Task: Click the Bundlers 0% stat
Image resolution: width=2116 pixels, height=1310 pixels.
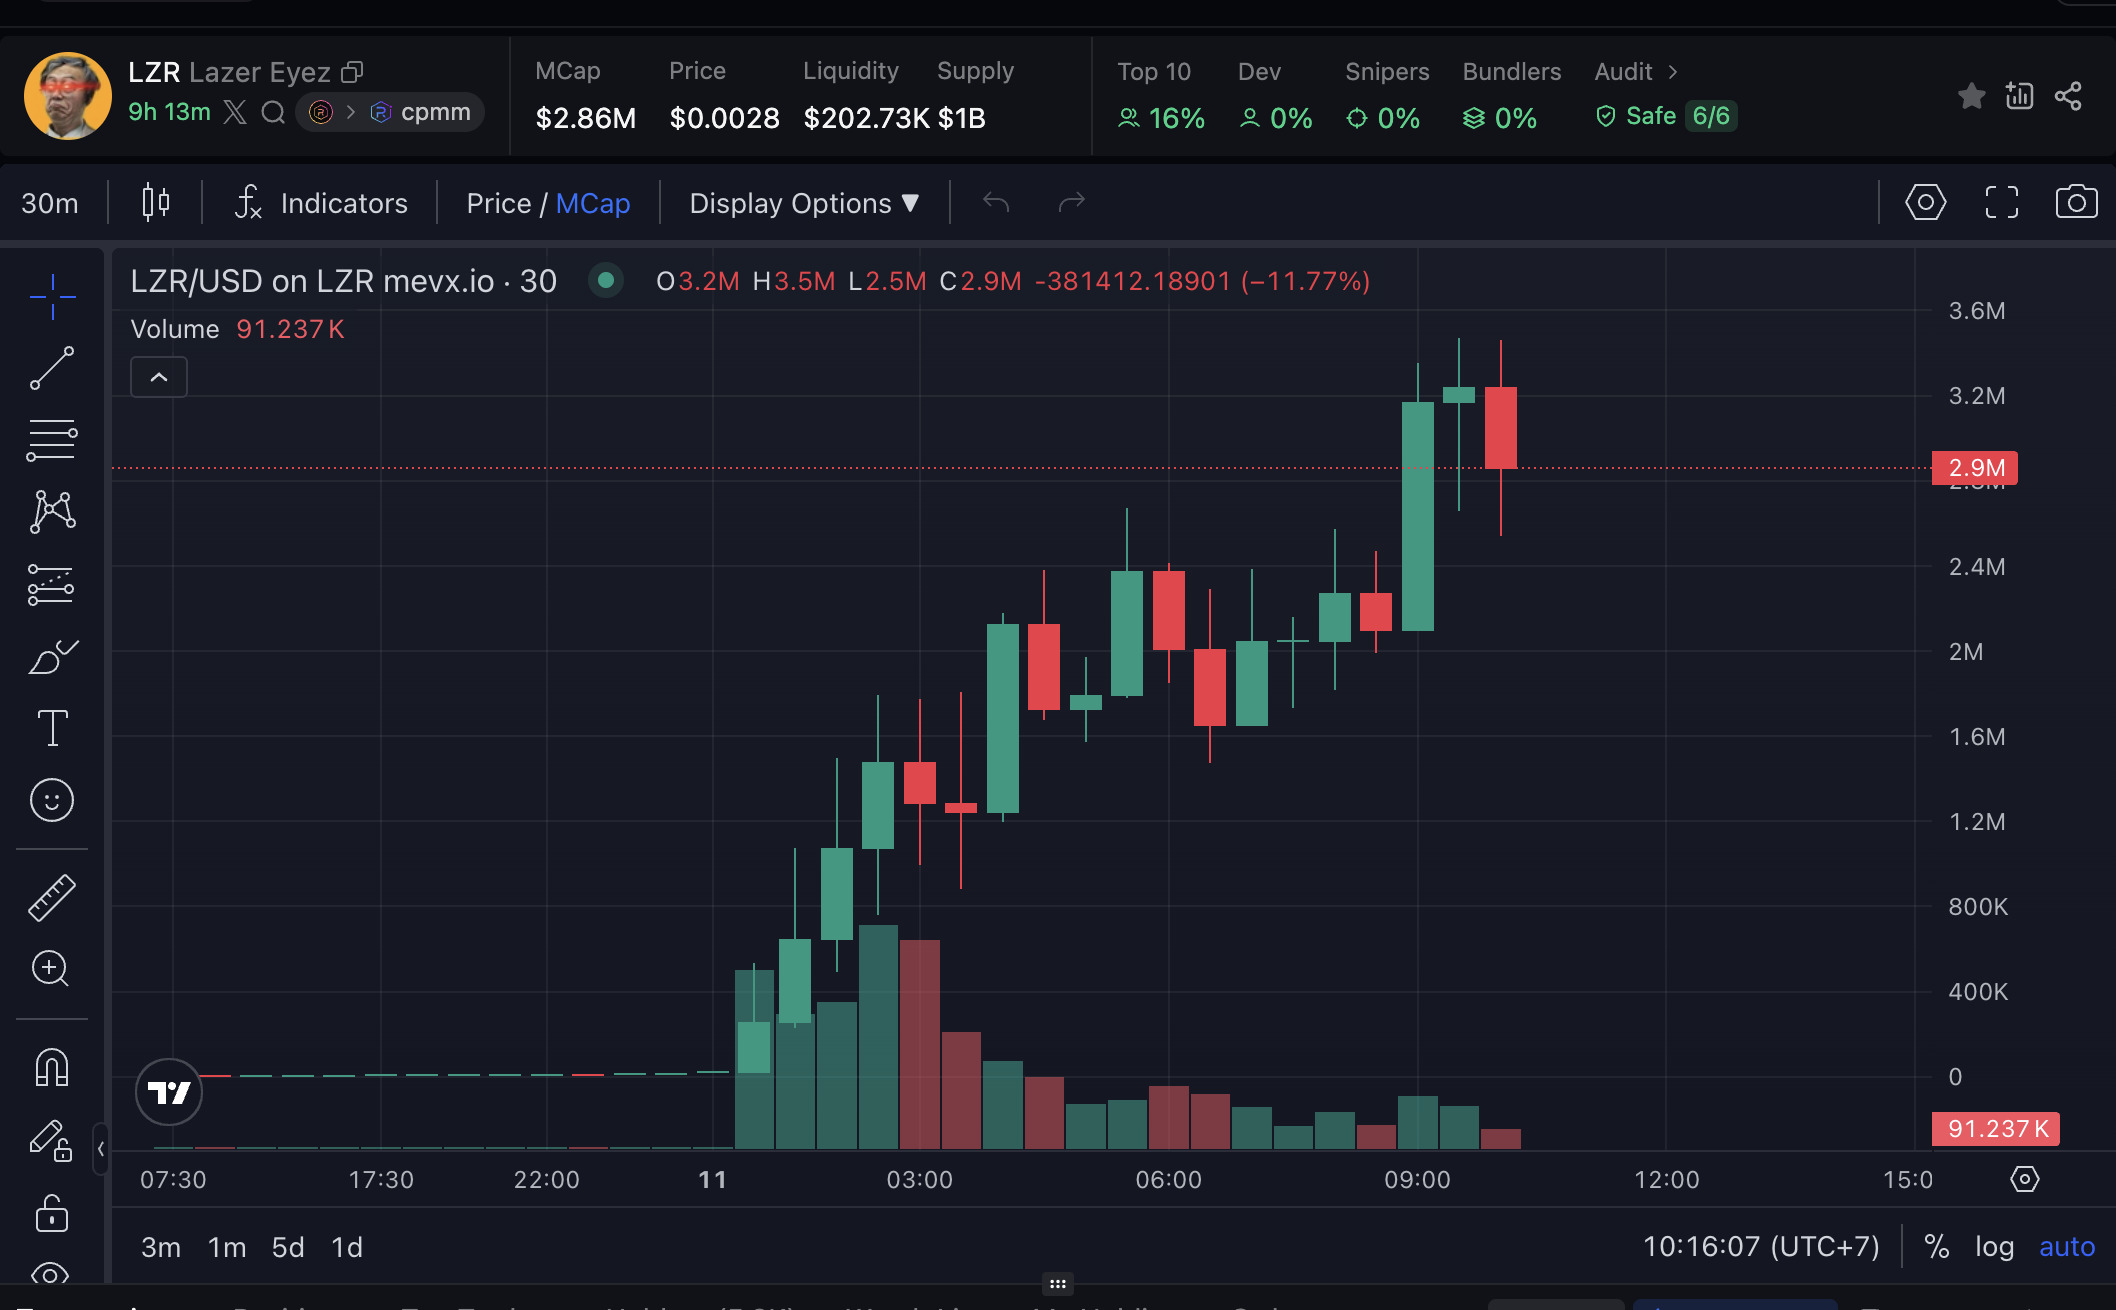Action: [x=1499, y=118]
